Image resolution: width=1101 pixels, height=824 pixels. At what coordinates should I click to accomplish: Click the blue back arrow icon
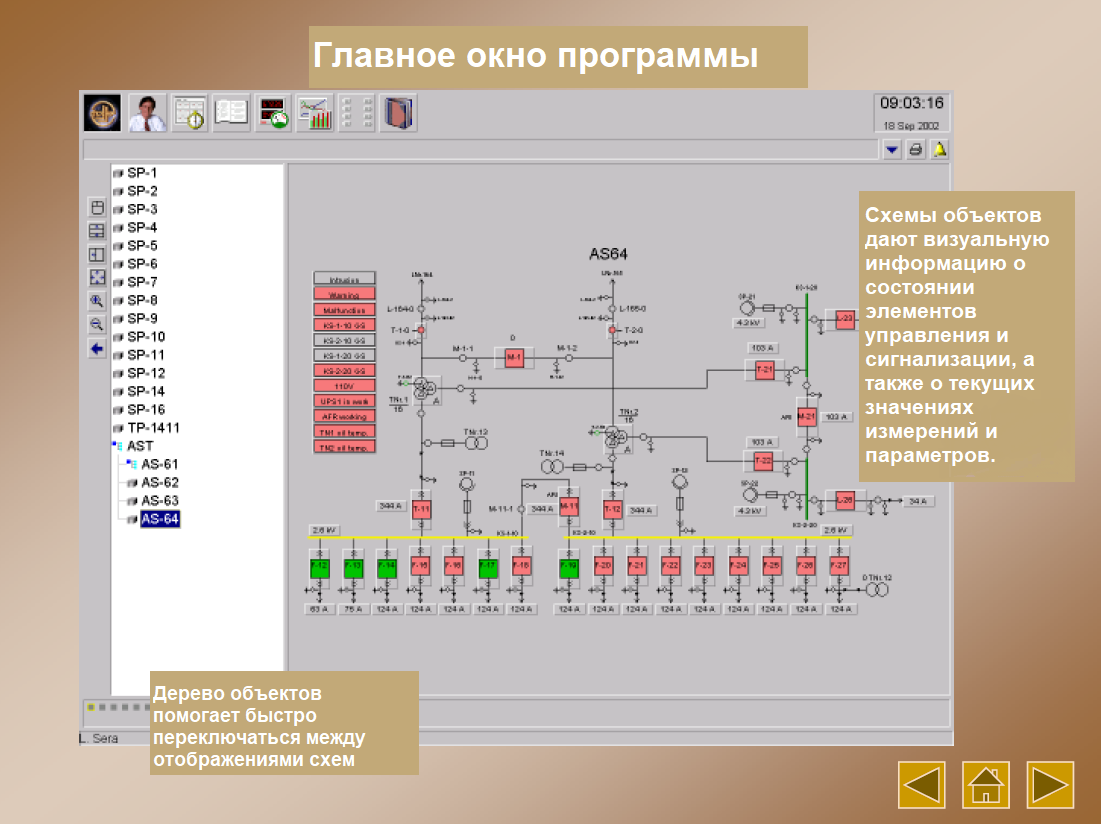click(x=97, y=348)
